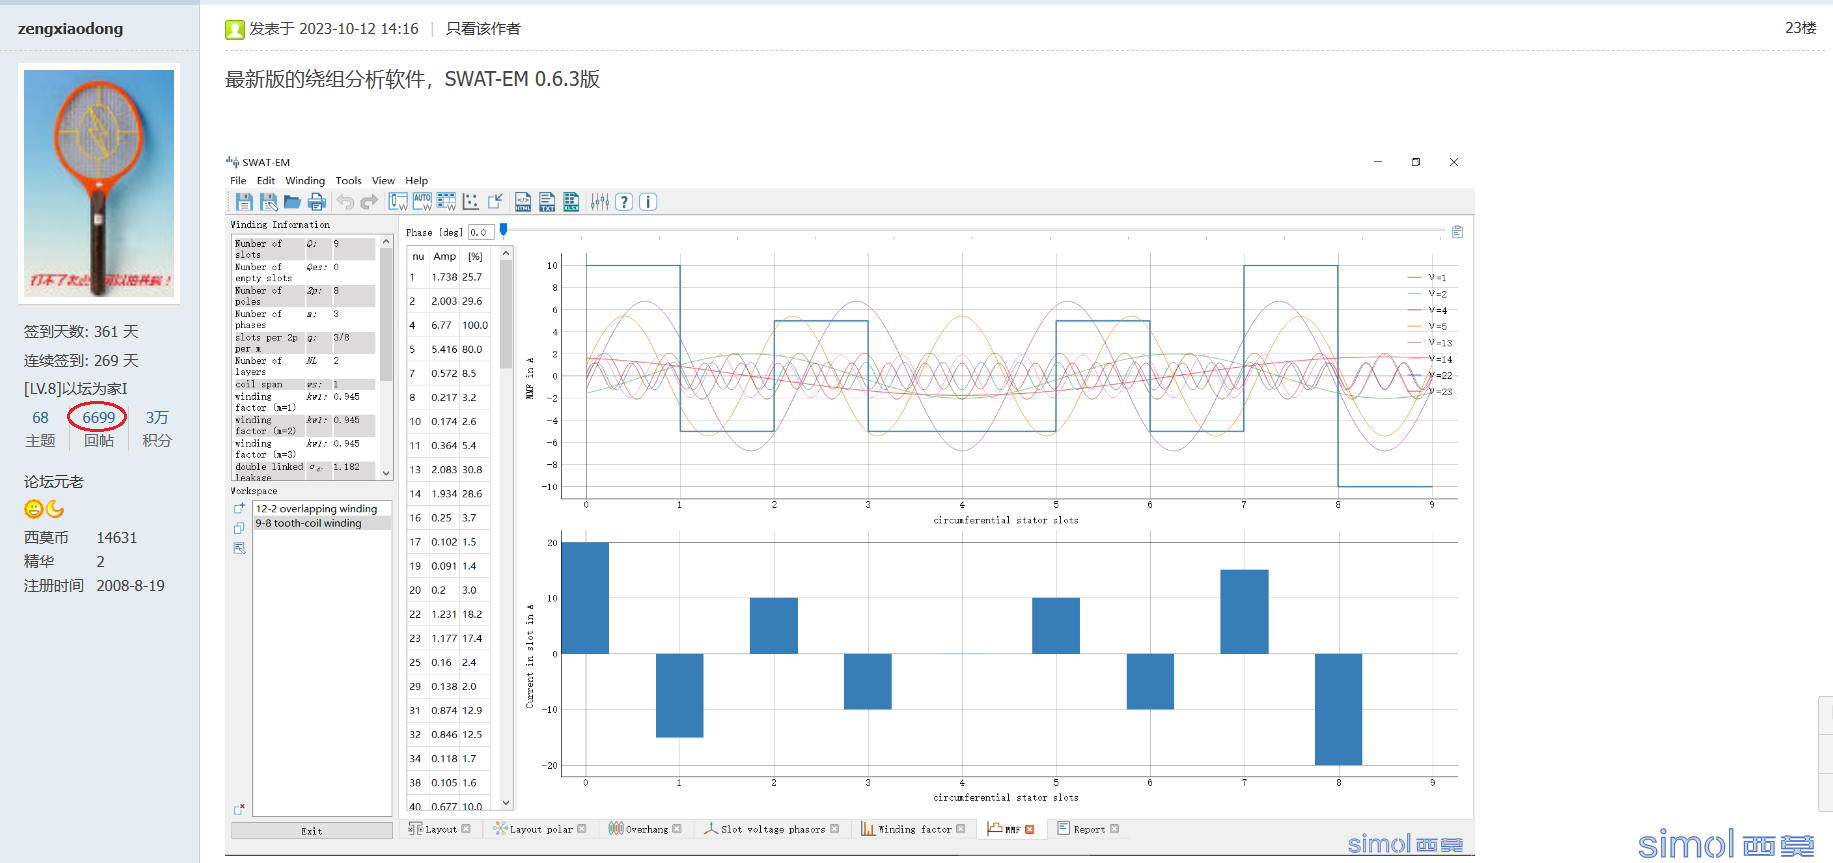Image resolution: width=1833 pixels, height=863 pixels.
Task: Open the manual winding definition icon
Action: tap(398, 202)
